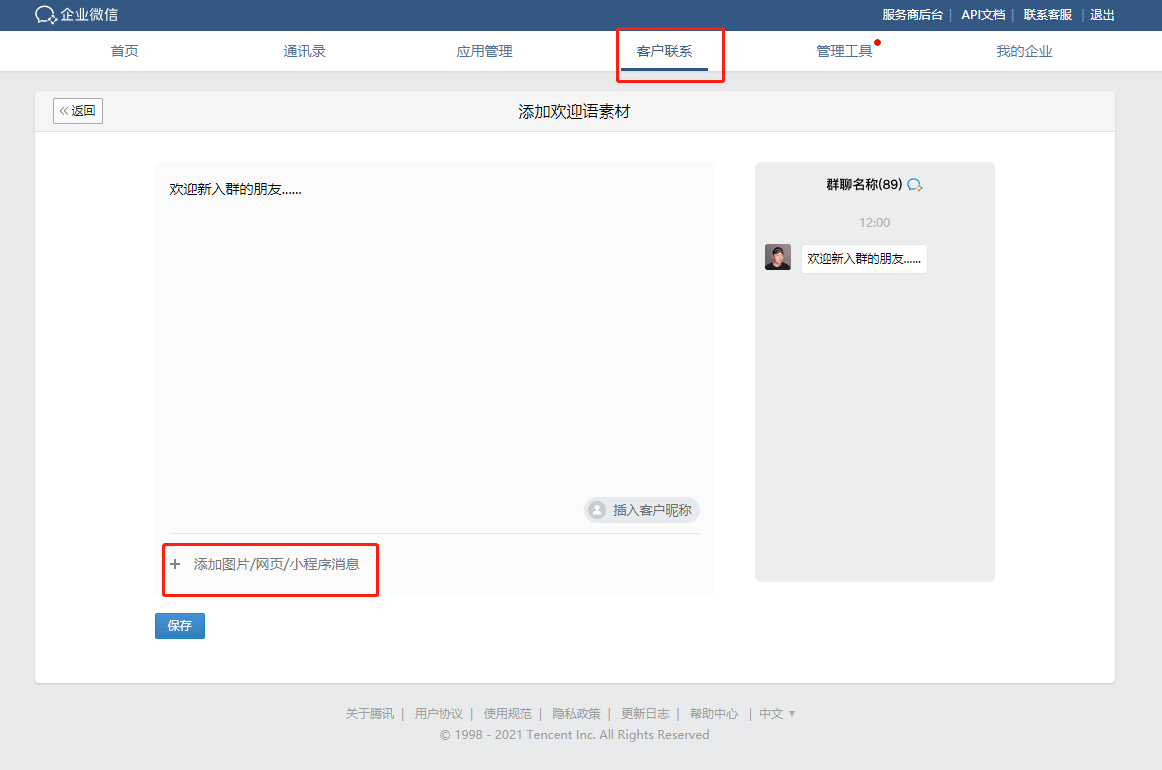Open the 管理工具 tab
The height and width of the screenshot is (770, 1162).
844,51
